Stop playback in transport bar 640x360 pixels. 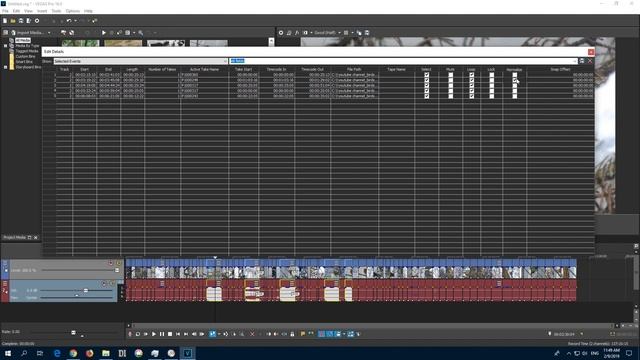[170, 334]
